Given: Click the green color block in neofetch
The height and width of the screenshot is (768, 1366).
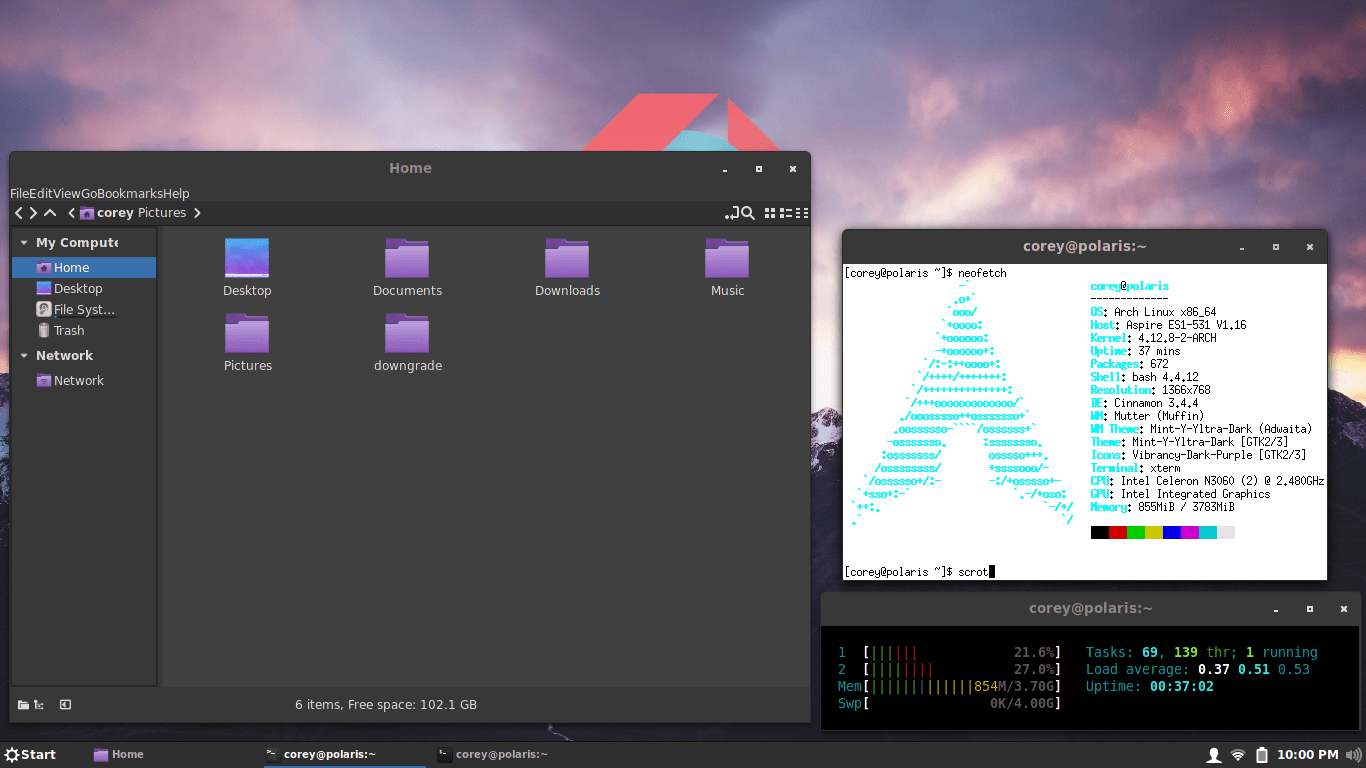Looking at the screenshot, I should pyautogui.click(x=1136, y=533).
